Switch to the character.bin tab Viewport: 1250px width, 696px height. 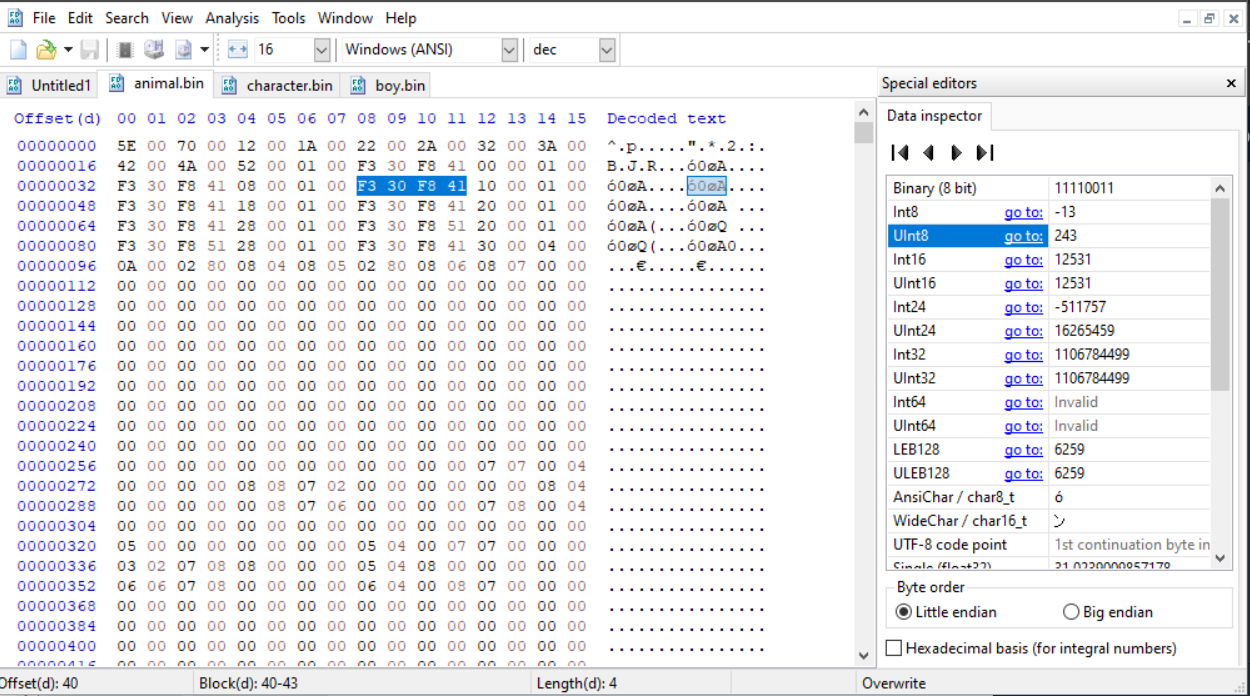(277, 85)
